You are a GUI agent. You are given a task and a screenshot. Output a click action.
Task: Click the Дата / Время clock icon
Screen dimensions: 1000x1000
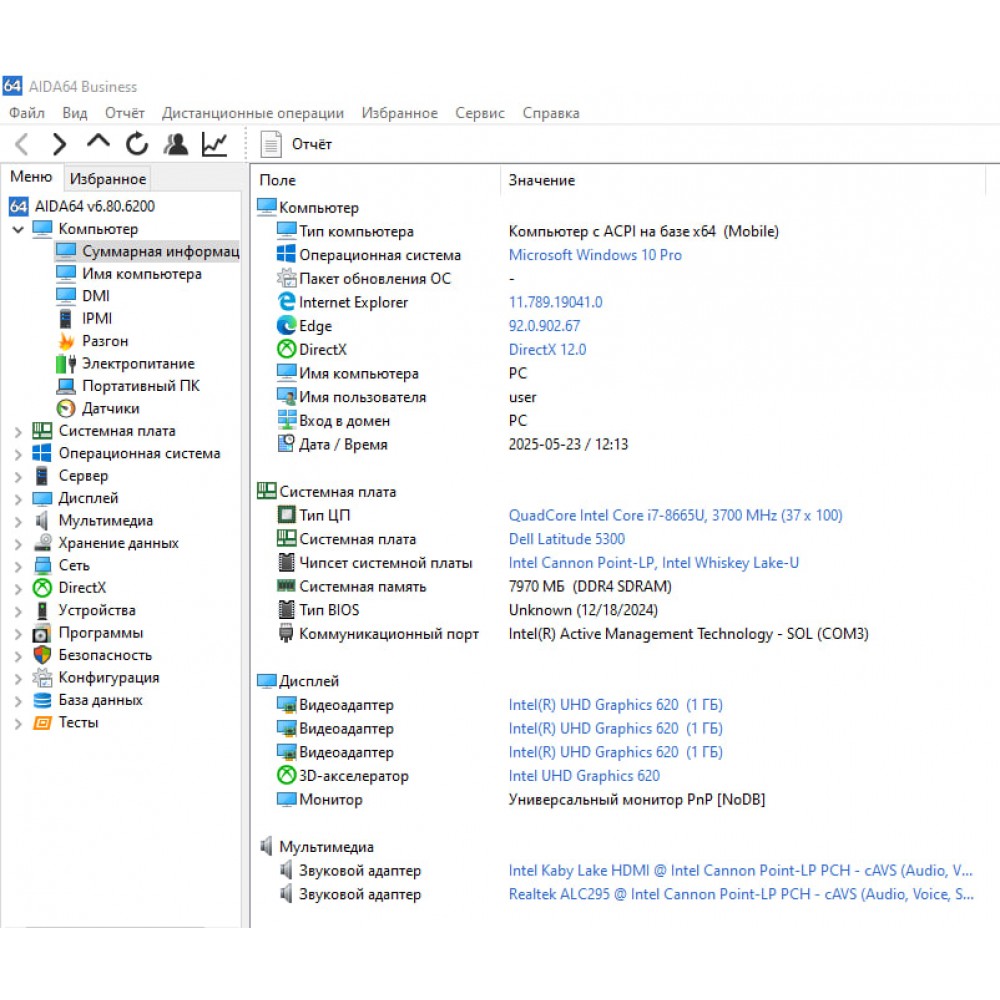click(286, 443)
